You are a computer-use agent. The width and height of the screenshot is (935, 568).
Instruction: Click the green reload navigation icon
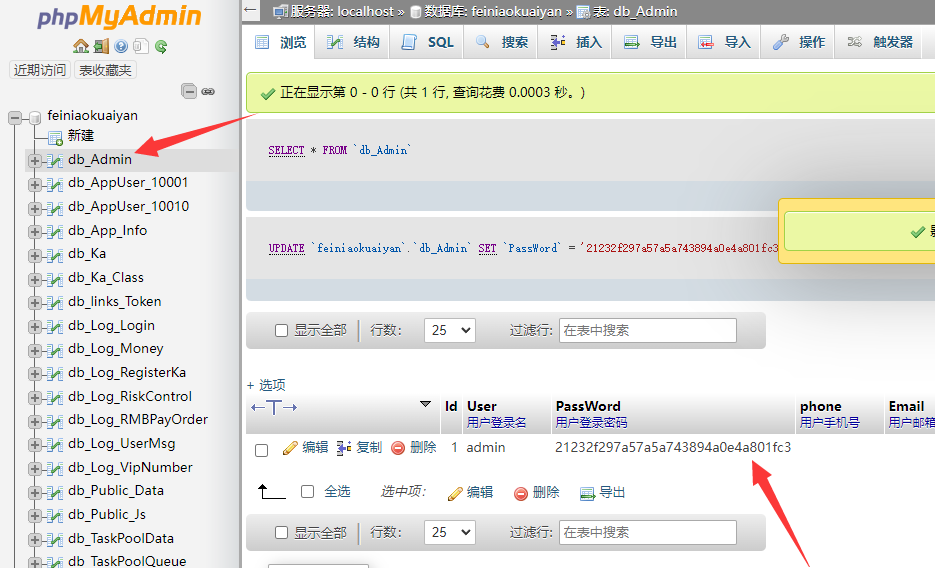(161, 46)
